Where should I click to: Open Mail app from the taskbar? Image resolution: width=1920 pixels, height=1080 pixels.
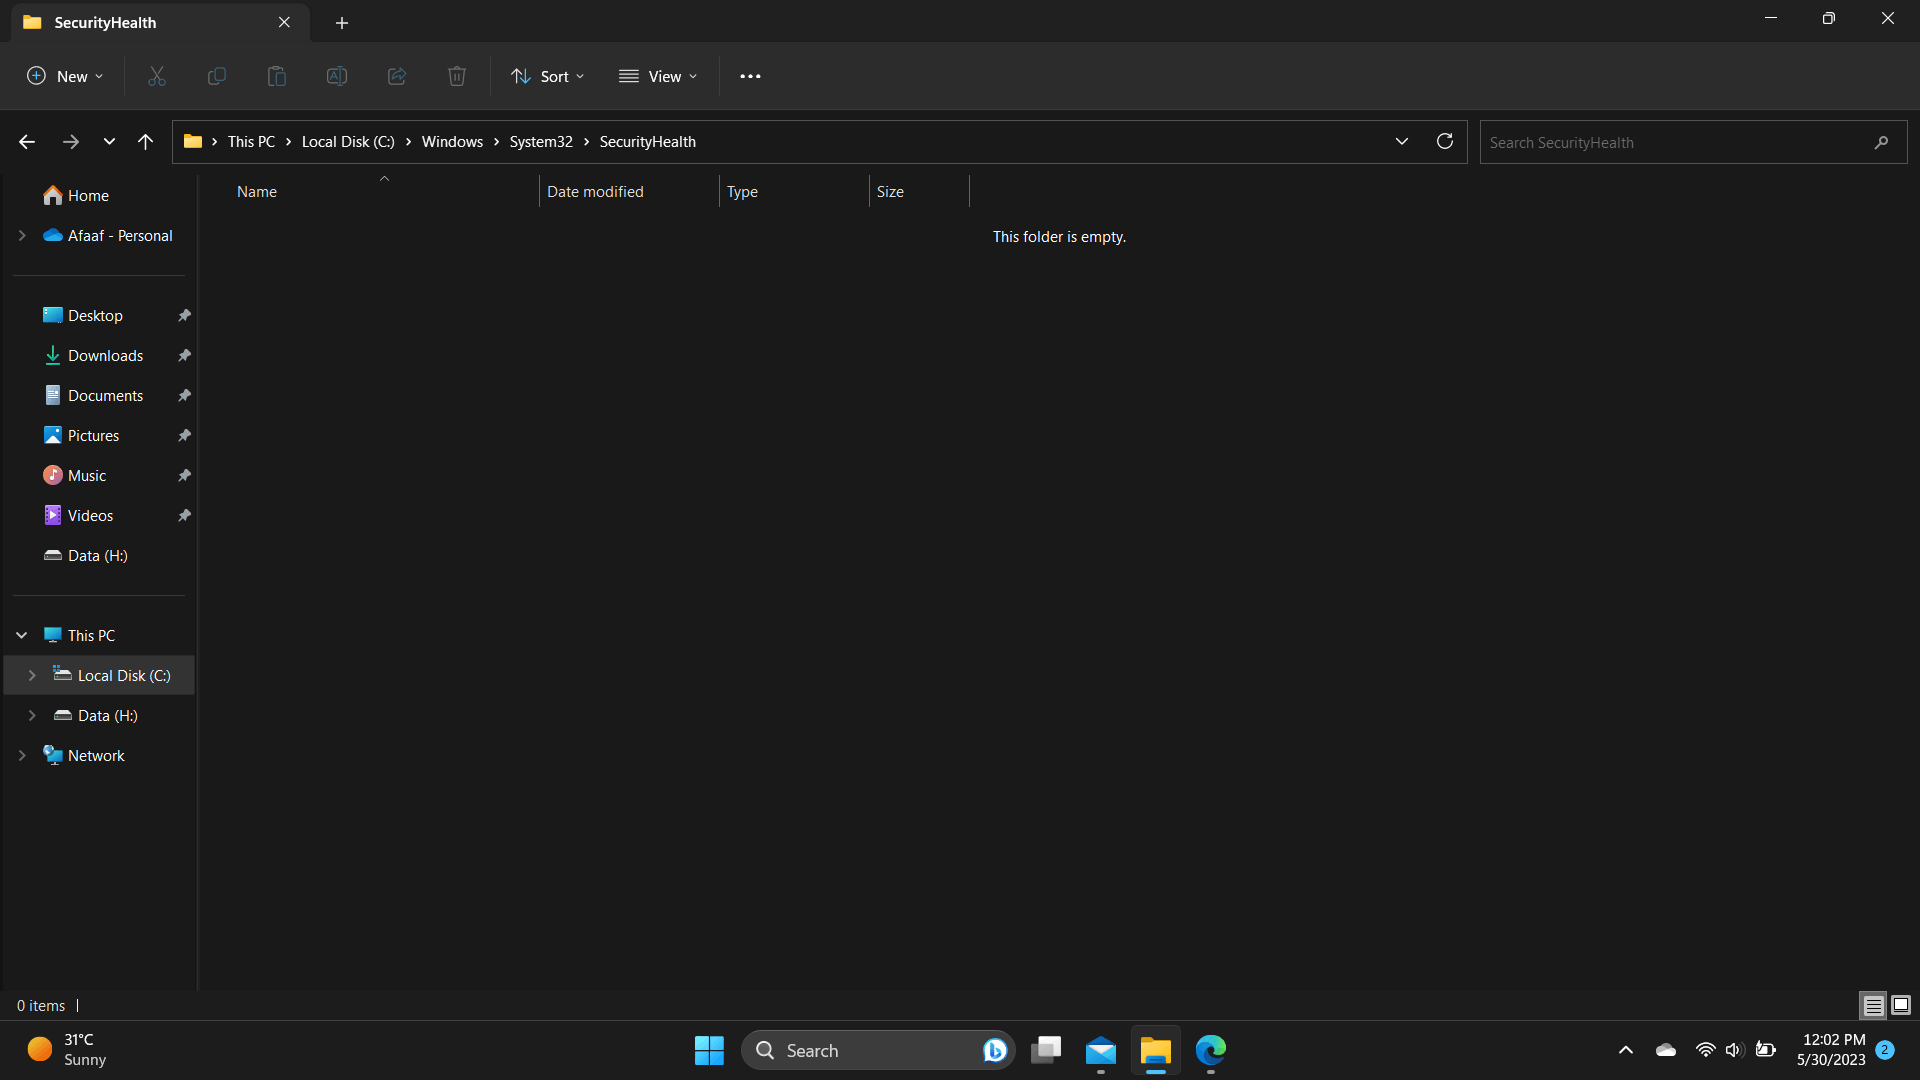(x=1100, y=1050)
